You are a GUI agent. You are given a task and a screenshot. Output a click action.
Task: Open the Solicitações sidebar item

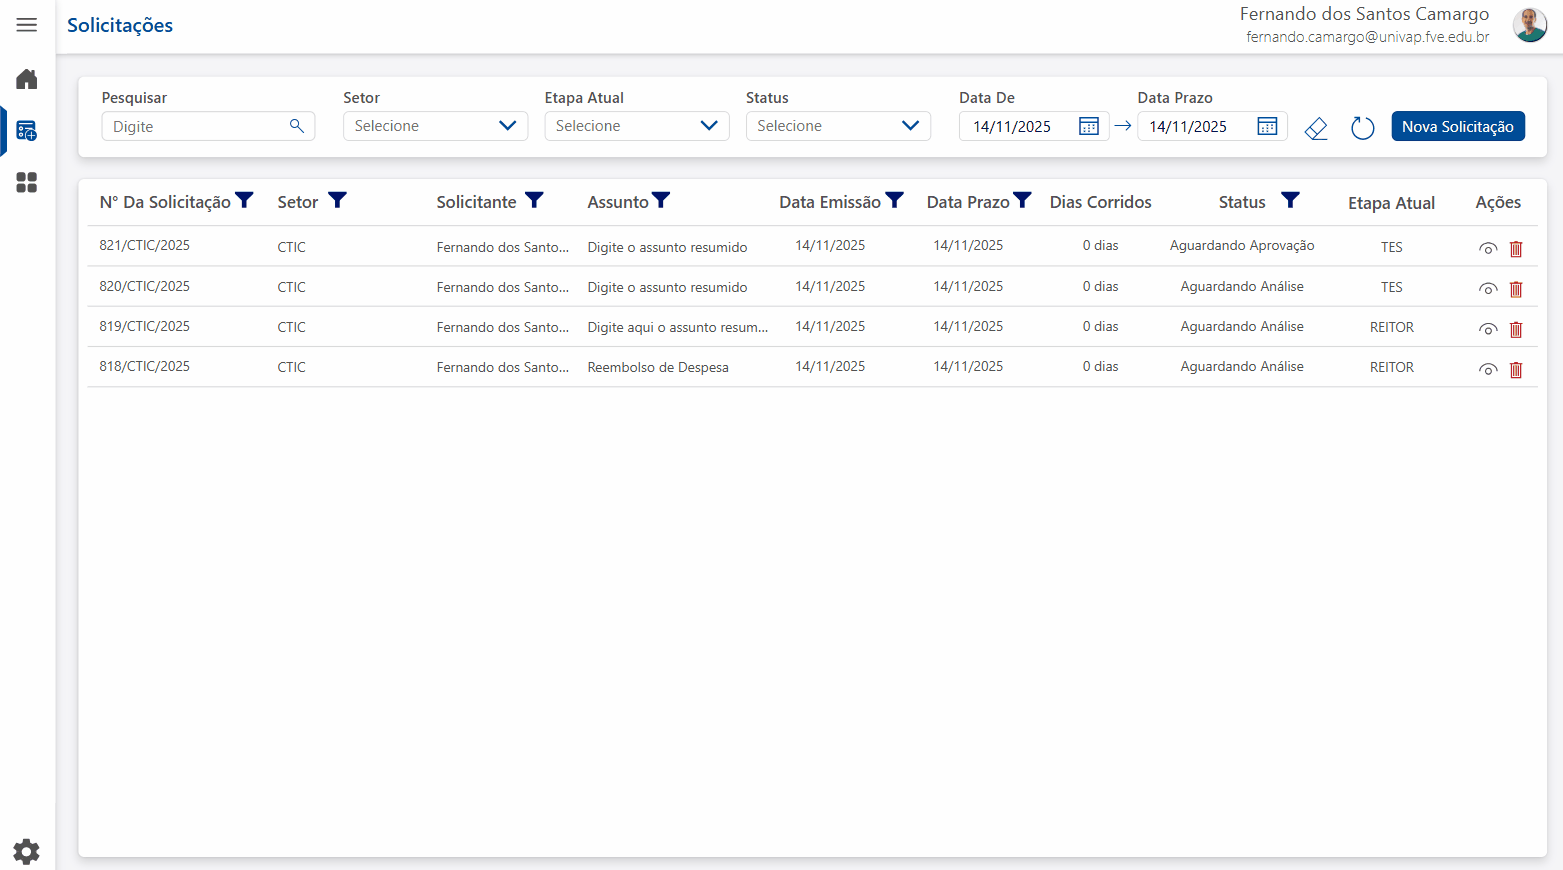coord(27,131)
